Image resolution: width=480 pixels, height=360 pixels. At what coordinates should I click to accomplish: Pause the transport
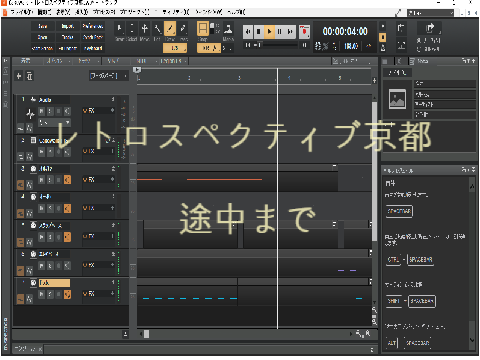point(280,32)
